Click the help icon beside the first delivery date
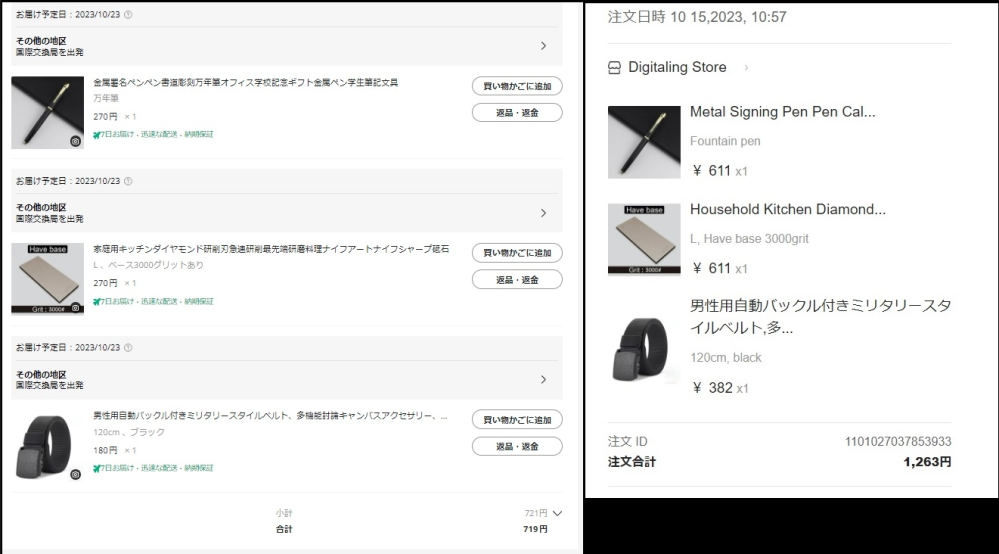The width and height of the screenshot is (999, 554). tap(128, 15)
